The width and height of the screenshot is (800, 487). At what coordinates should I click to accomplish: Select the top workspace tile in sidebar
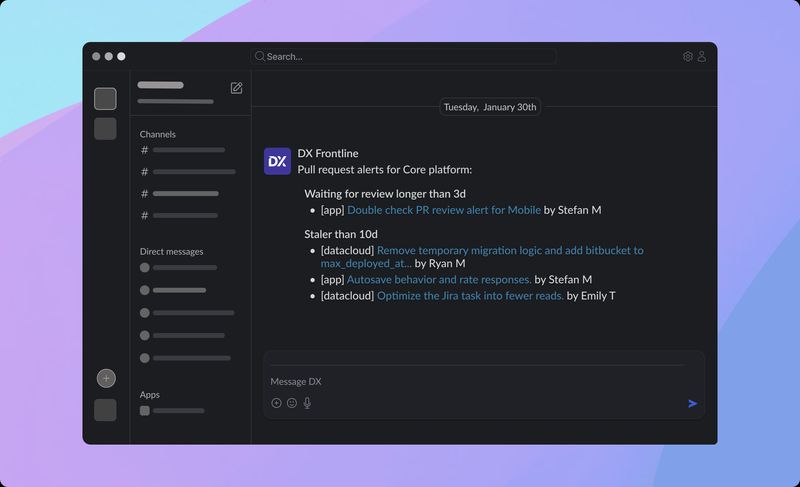(105, 99)
